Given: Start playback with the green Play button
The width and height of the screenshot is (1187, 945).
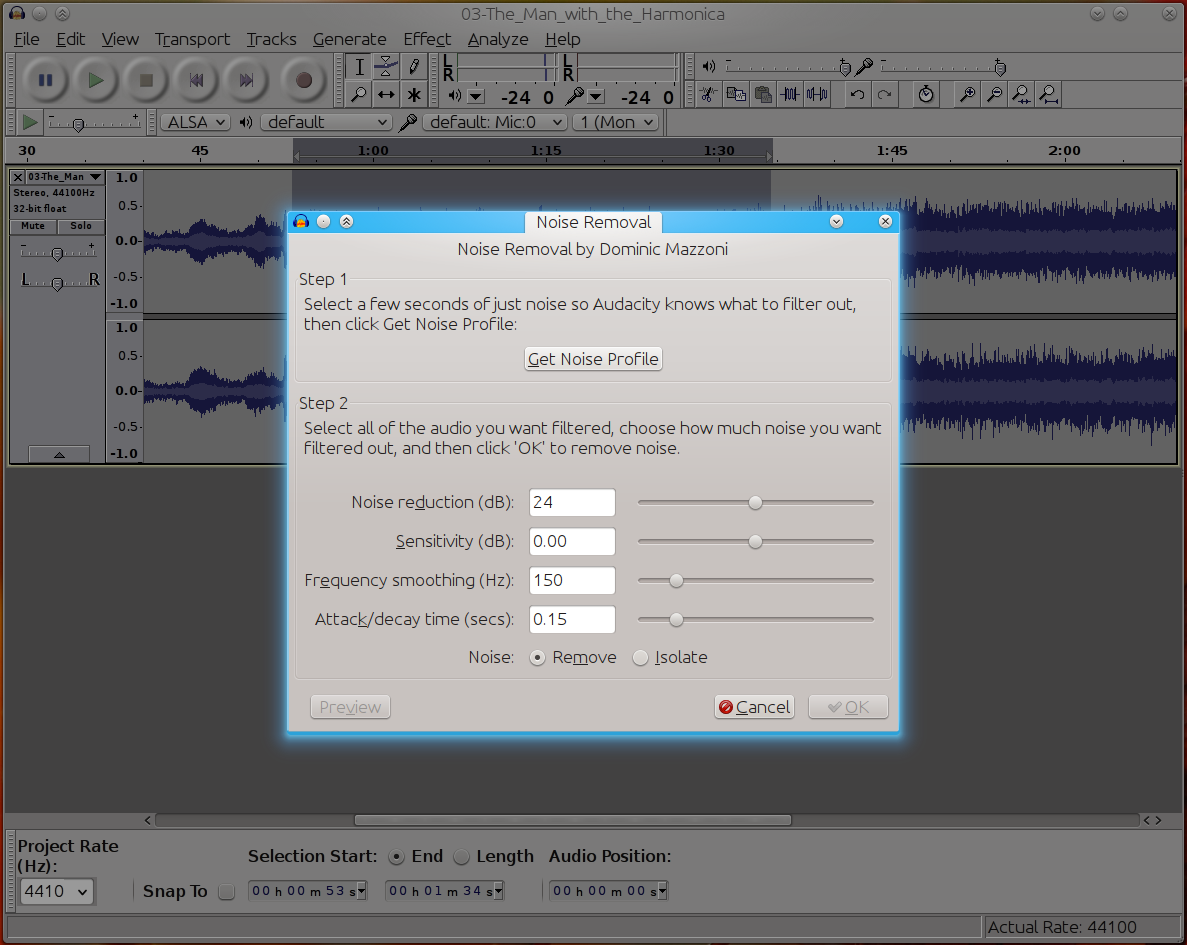Looking at the screenshot, I should (95, 80).
